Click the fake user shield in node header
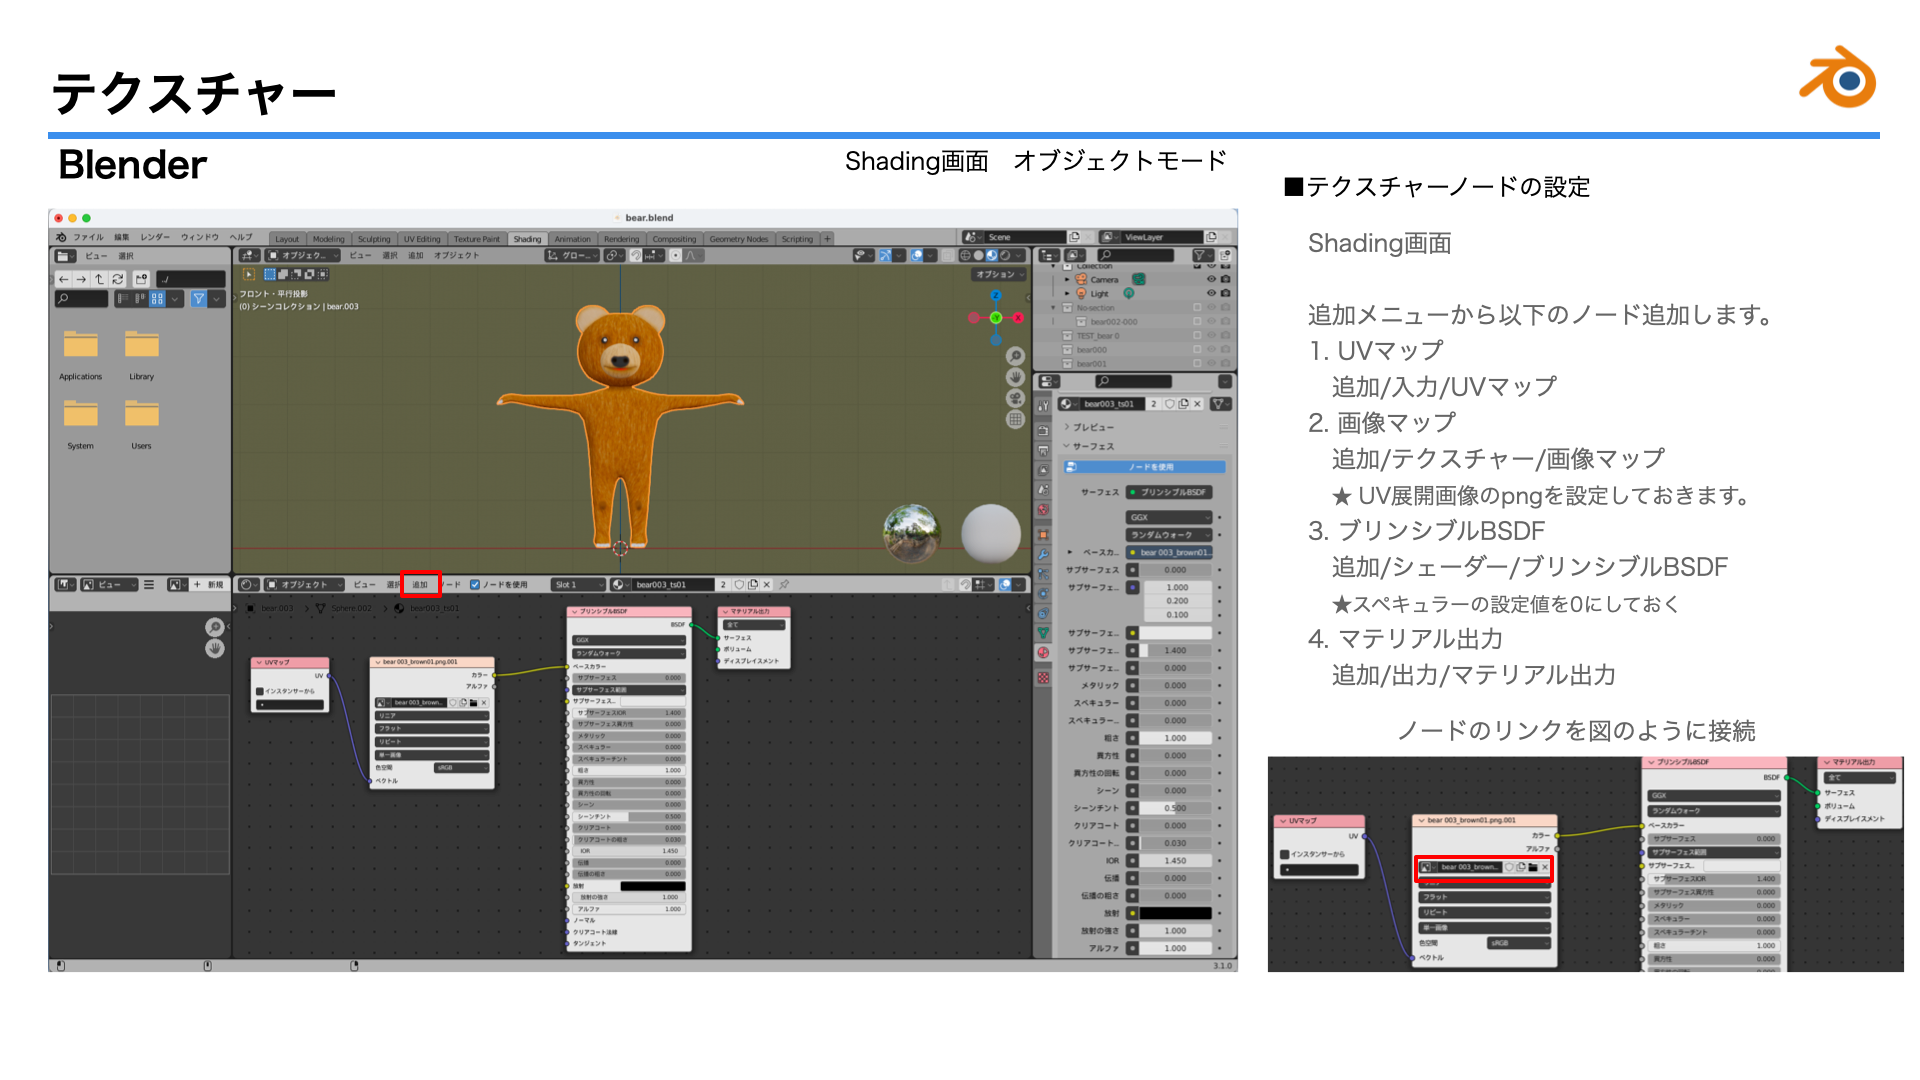 (x=739, y=584)
